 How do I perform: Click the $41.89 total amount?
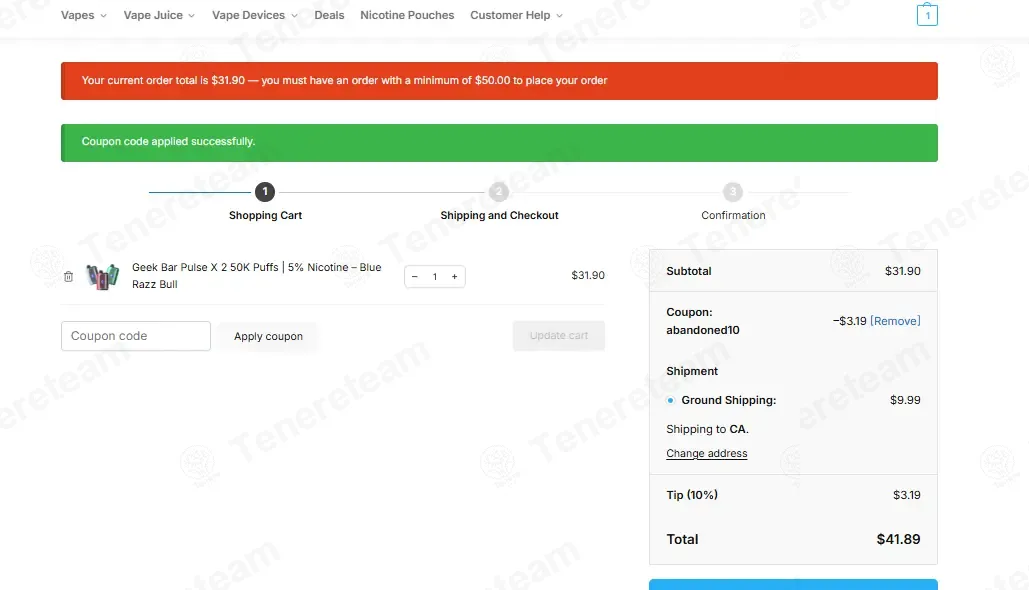tap(898, 539)
